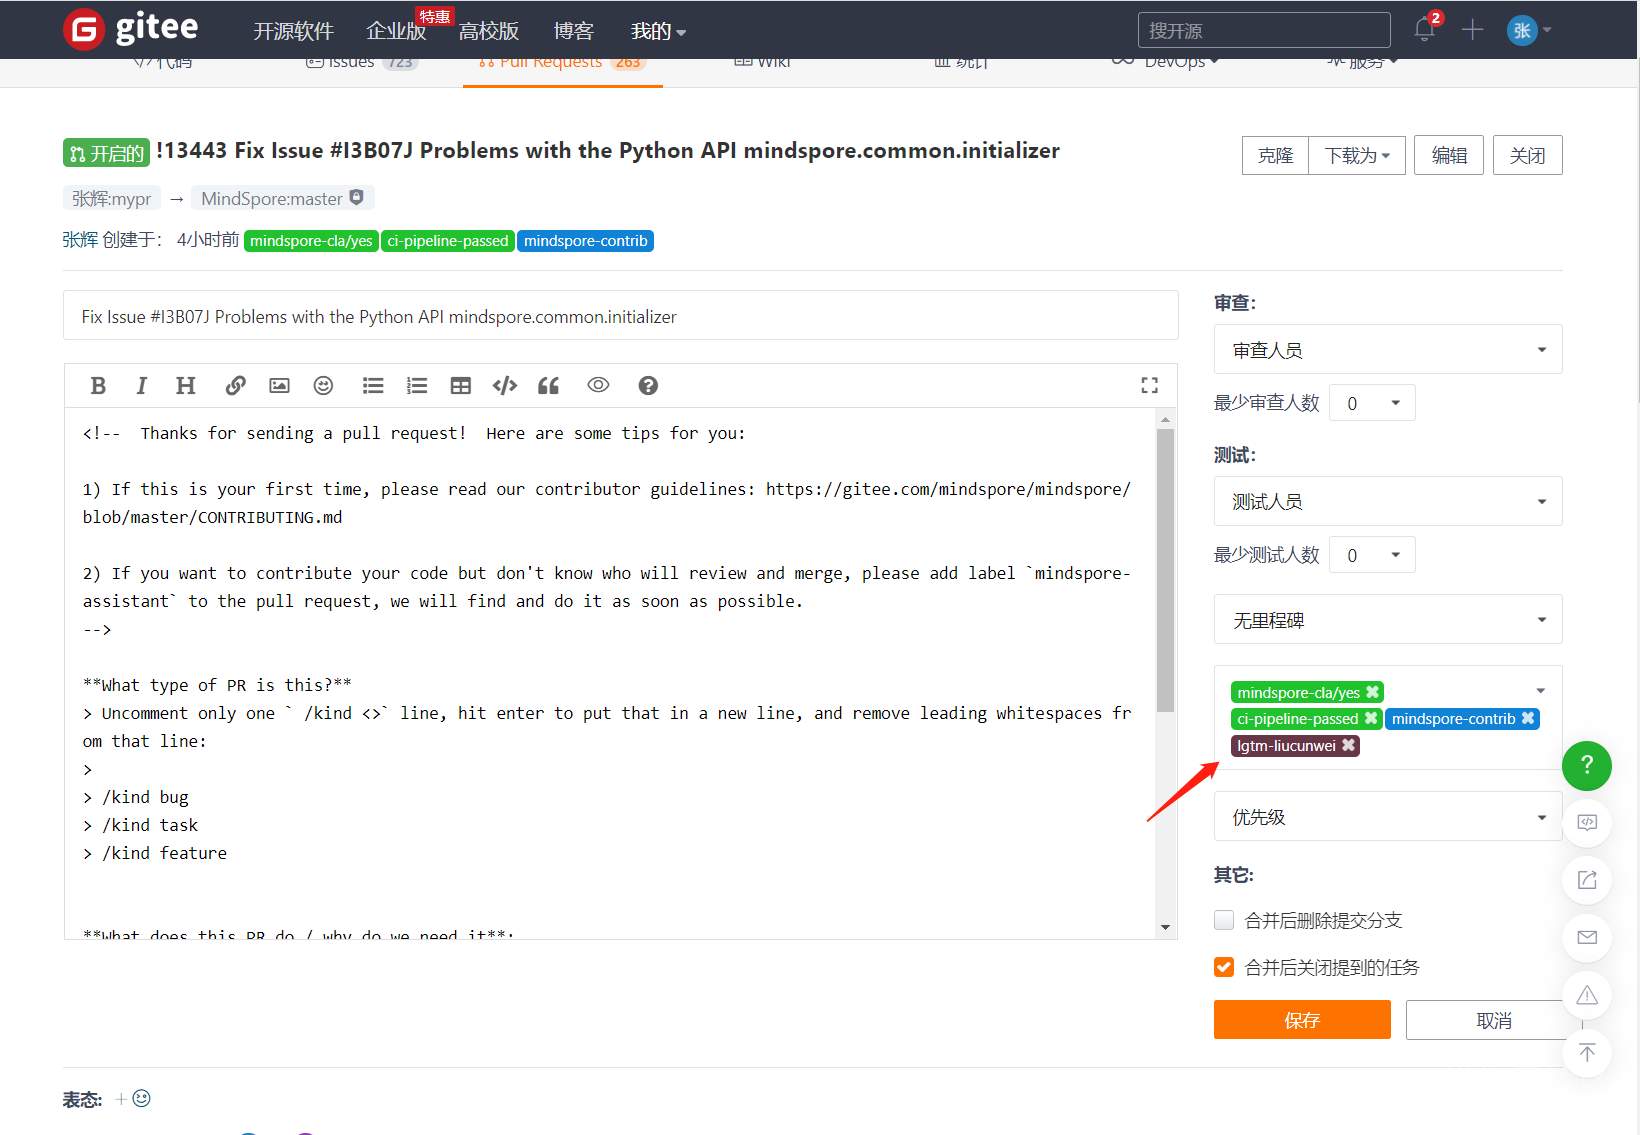Click the 编辑 button
This screenshot has width=1640, height=1135.
1449,155
